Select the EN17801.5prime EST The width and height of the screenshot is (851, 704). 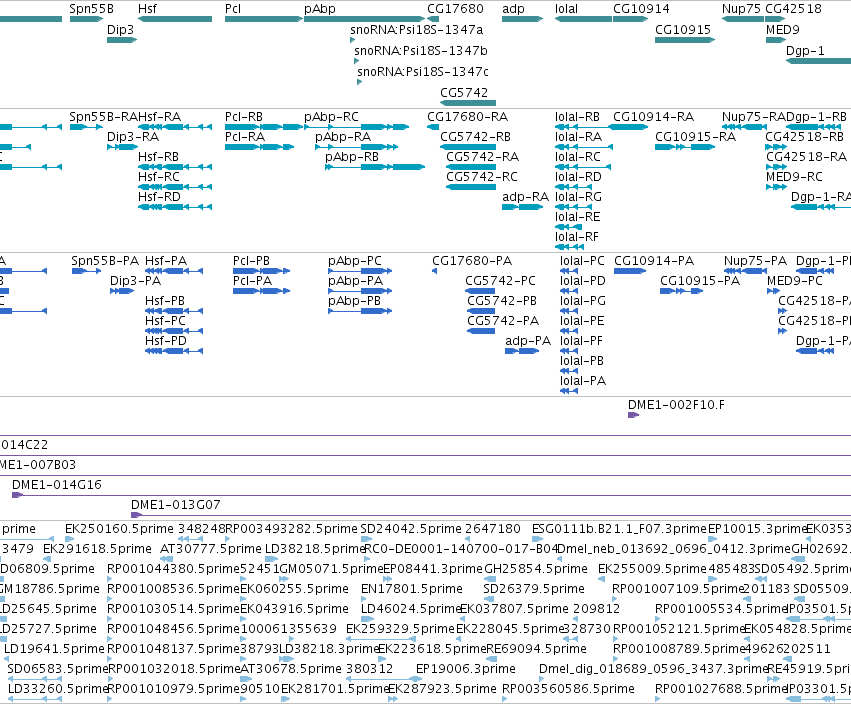coord(364,599)
